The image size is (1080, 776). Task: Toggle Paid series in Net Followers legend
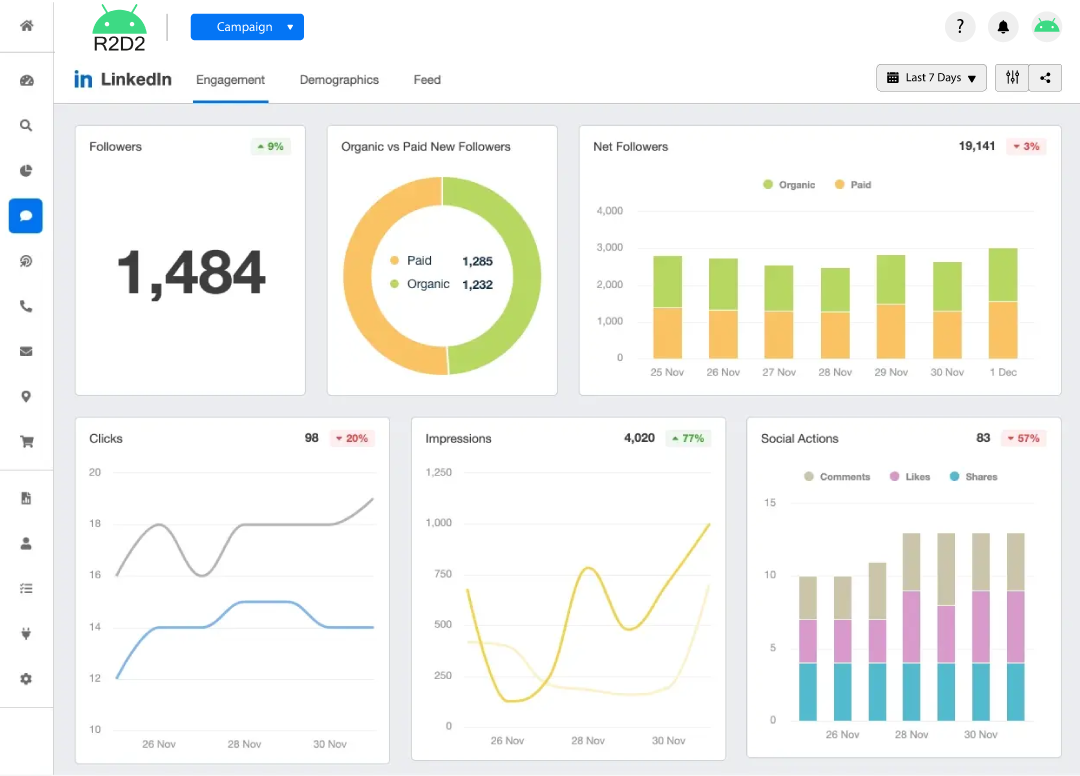tap(852, 185)
